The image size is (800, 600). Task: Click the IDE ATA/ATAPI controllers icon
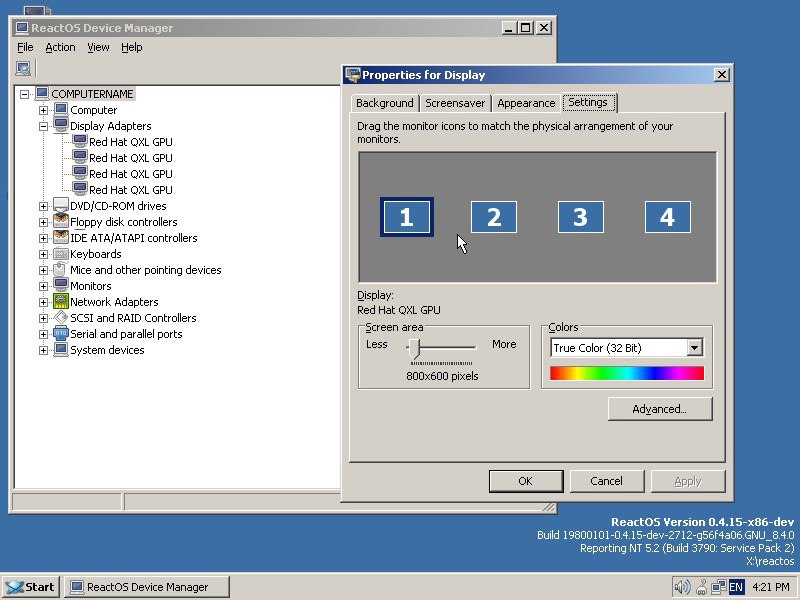coord(61,238)
